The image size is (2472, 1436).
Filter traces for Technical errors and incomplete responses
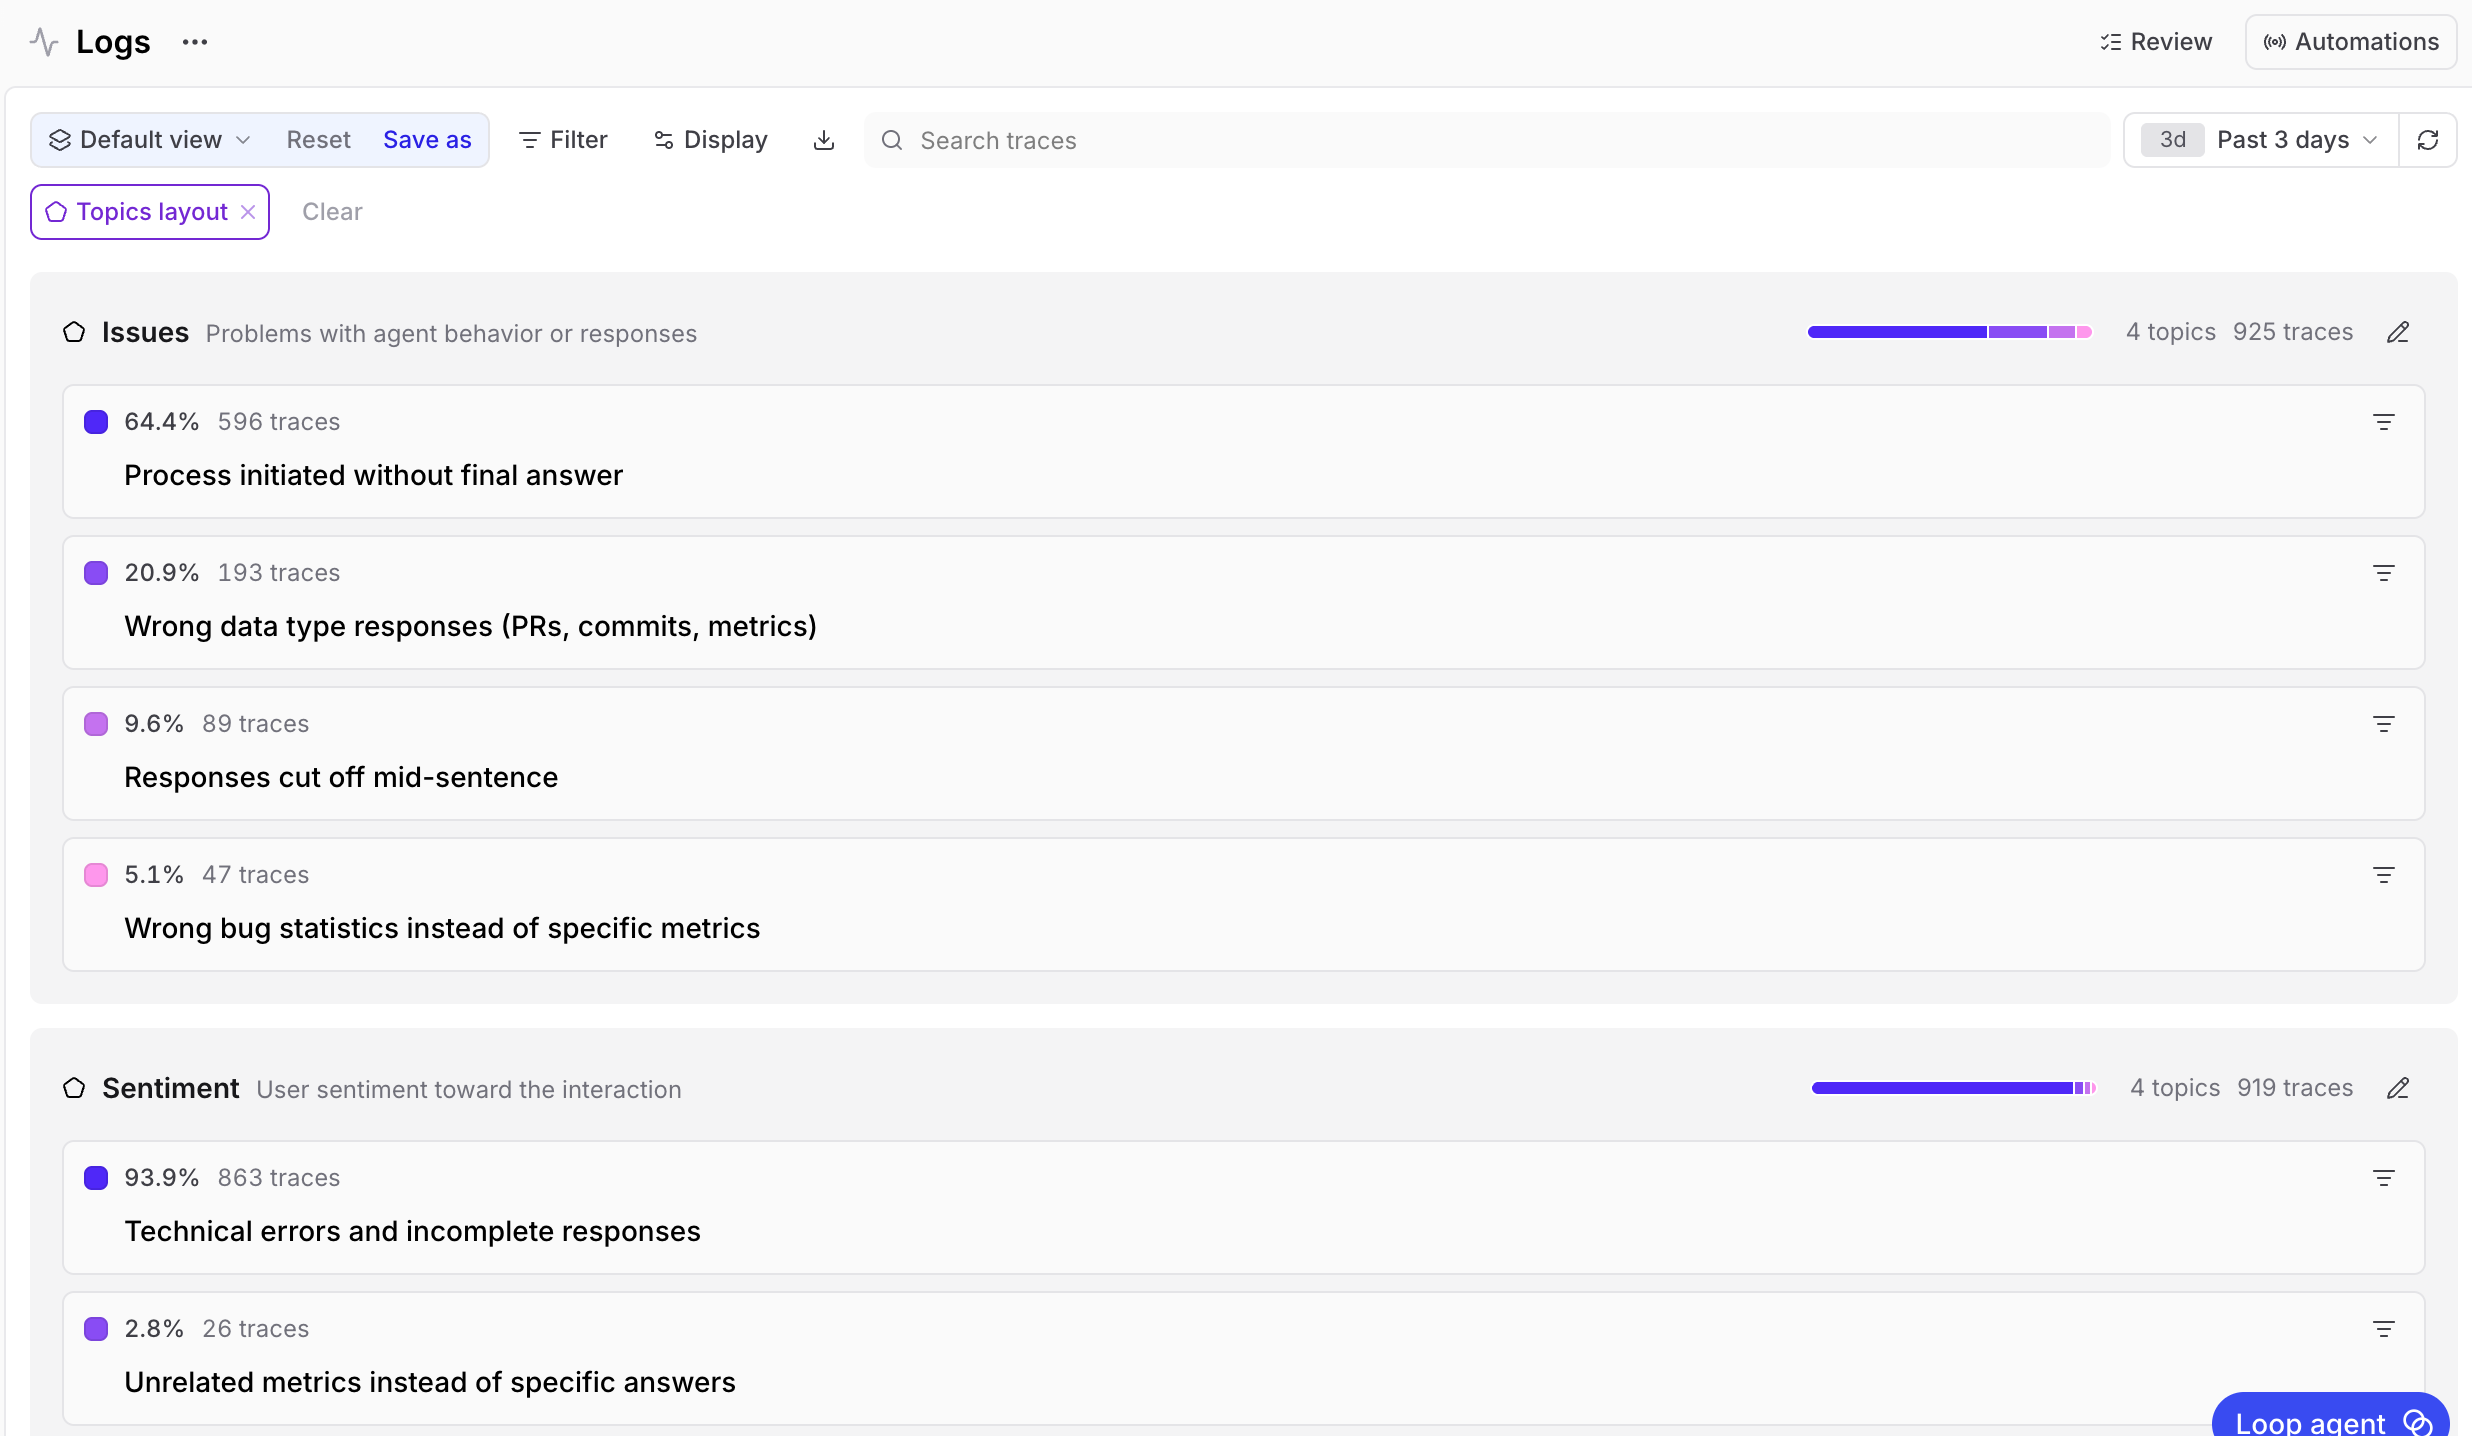point(2385,1177)
